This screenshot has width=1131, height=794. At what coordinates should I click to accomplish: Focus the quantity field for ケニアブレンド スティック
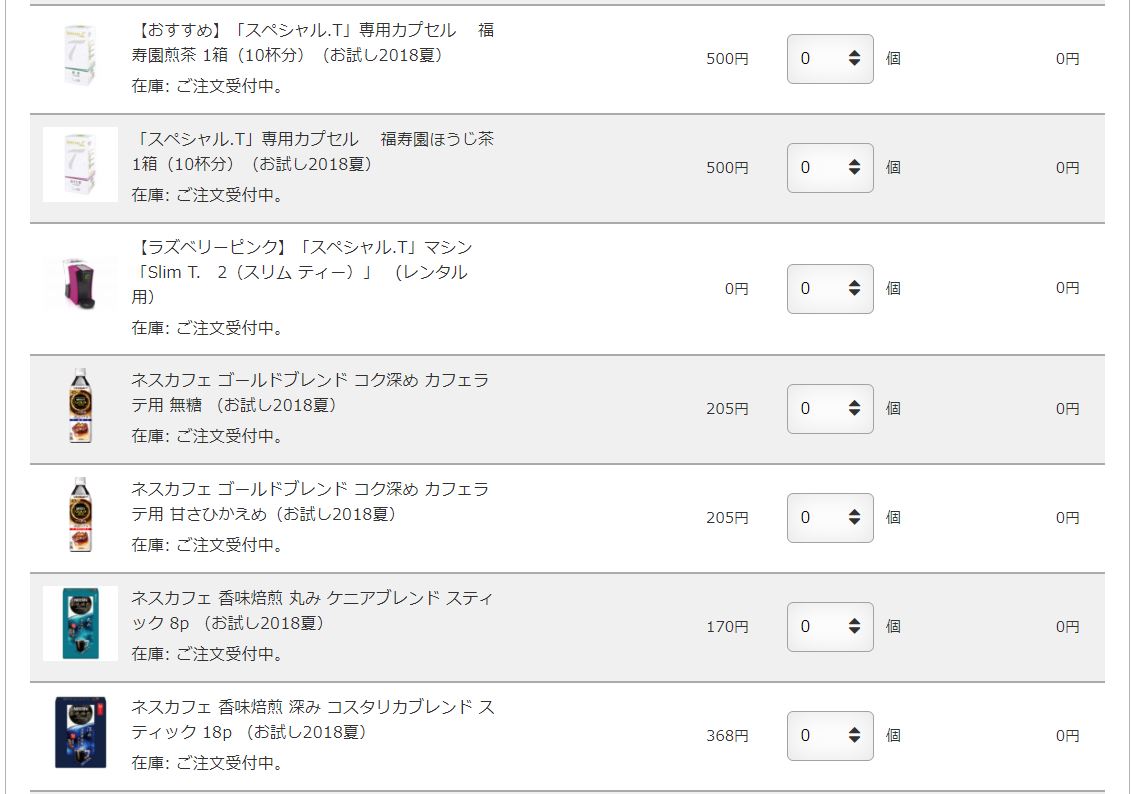pos(829,626)
